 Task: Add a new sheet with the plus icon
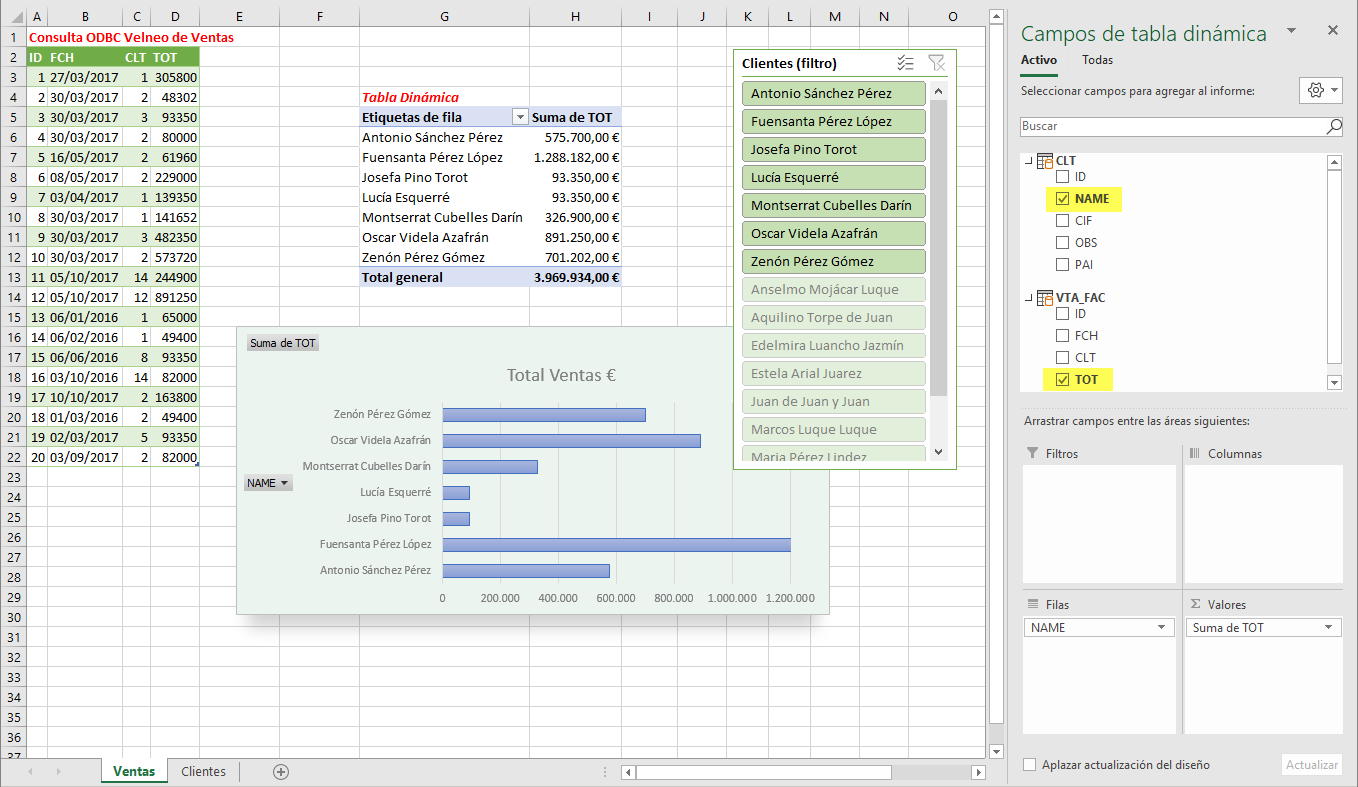point(281,771)
